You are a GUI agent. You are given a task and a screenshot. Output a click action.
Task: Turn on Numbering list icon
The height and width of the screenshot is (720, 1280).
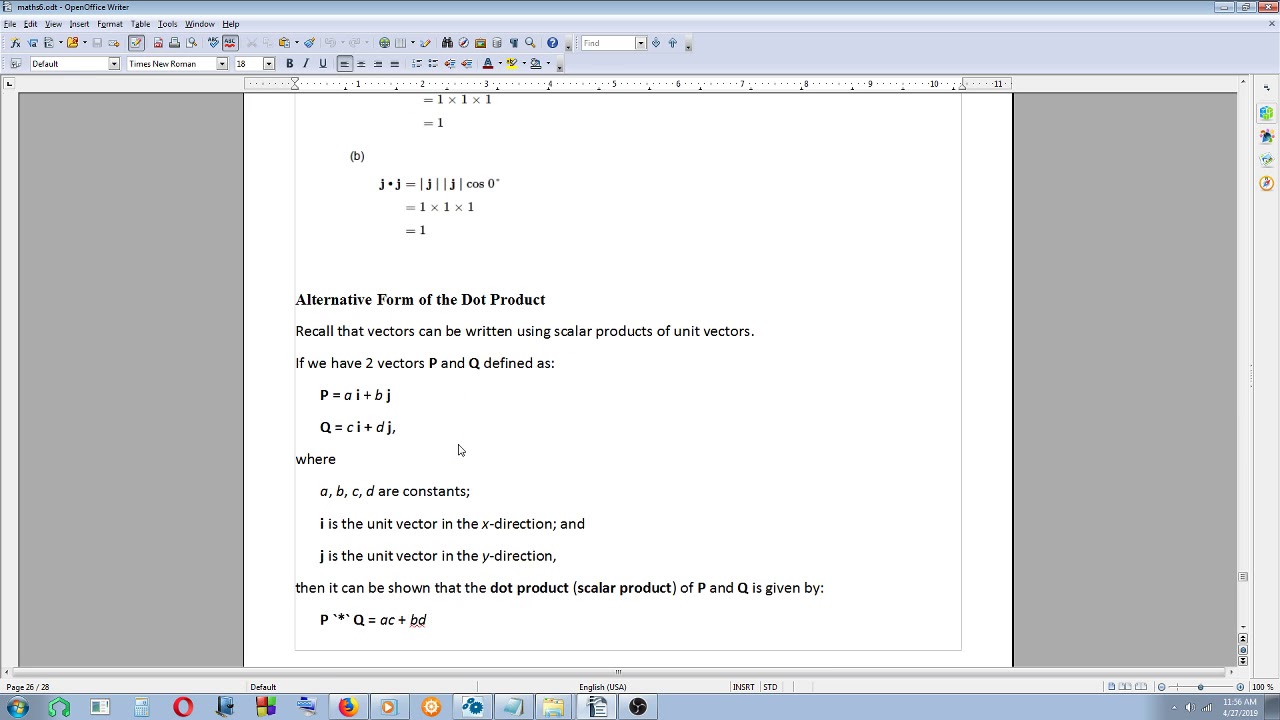pyautogui.click(x=417, y=64)
